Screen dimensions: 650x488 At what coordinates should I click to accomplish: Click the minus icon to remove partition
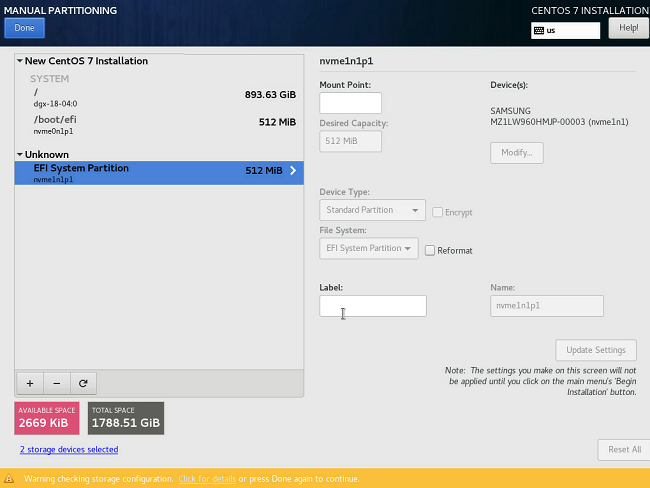[x=56, y=383]
